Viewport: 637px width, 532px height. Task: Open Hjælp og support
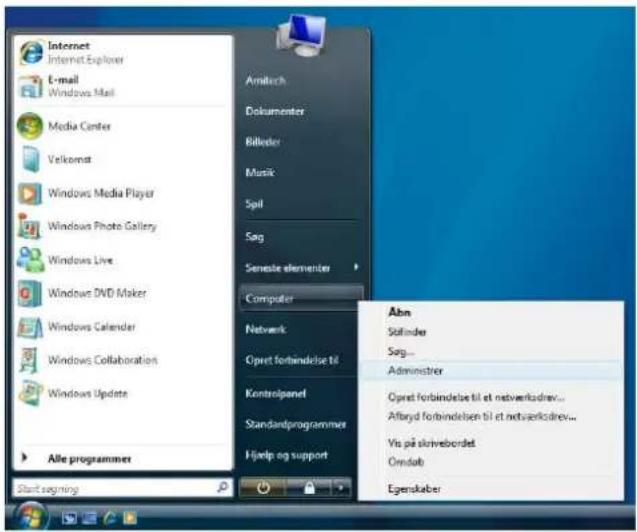tap(286, 455)
